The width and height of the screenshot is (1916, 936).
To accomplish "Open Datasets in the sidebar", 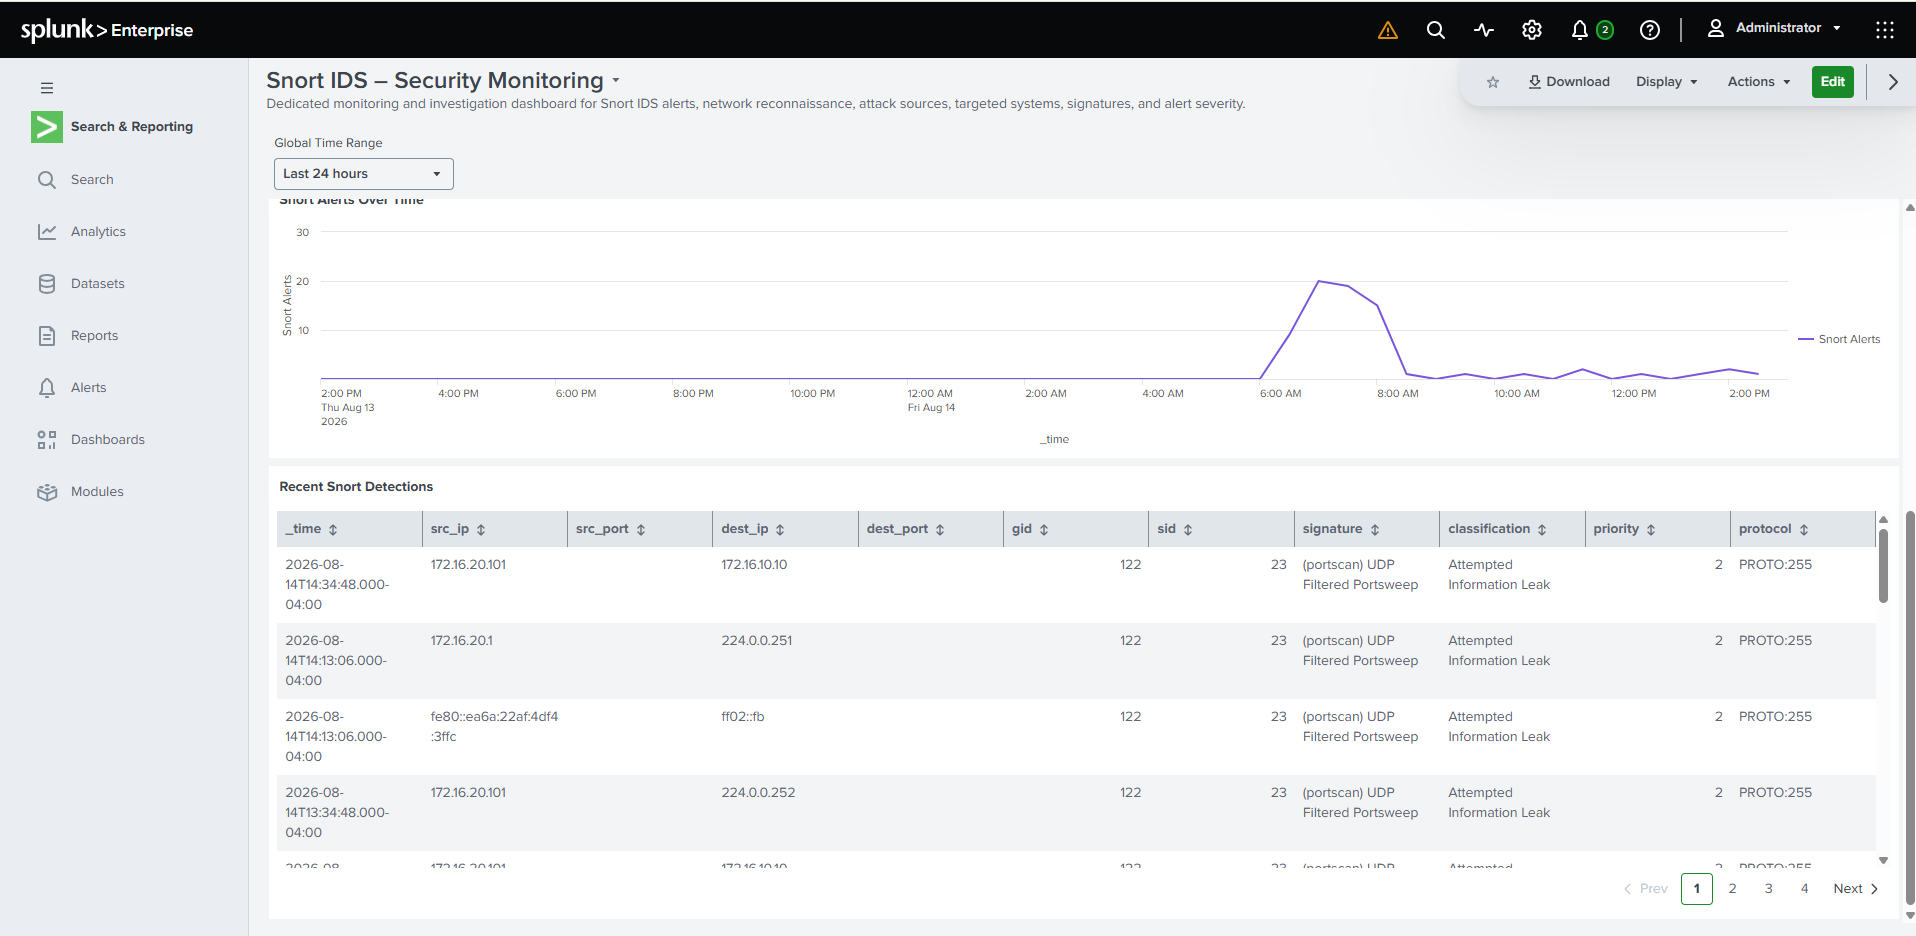I will point(98,284).
